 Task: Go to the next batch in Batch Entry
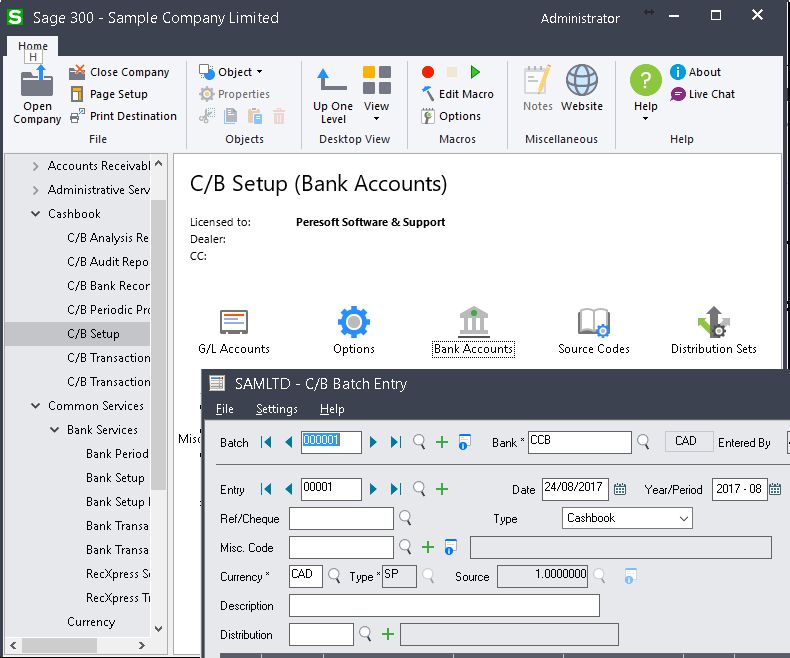click(373, 442)
